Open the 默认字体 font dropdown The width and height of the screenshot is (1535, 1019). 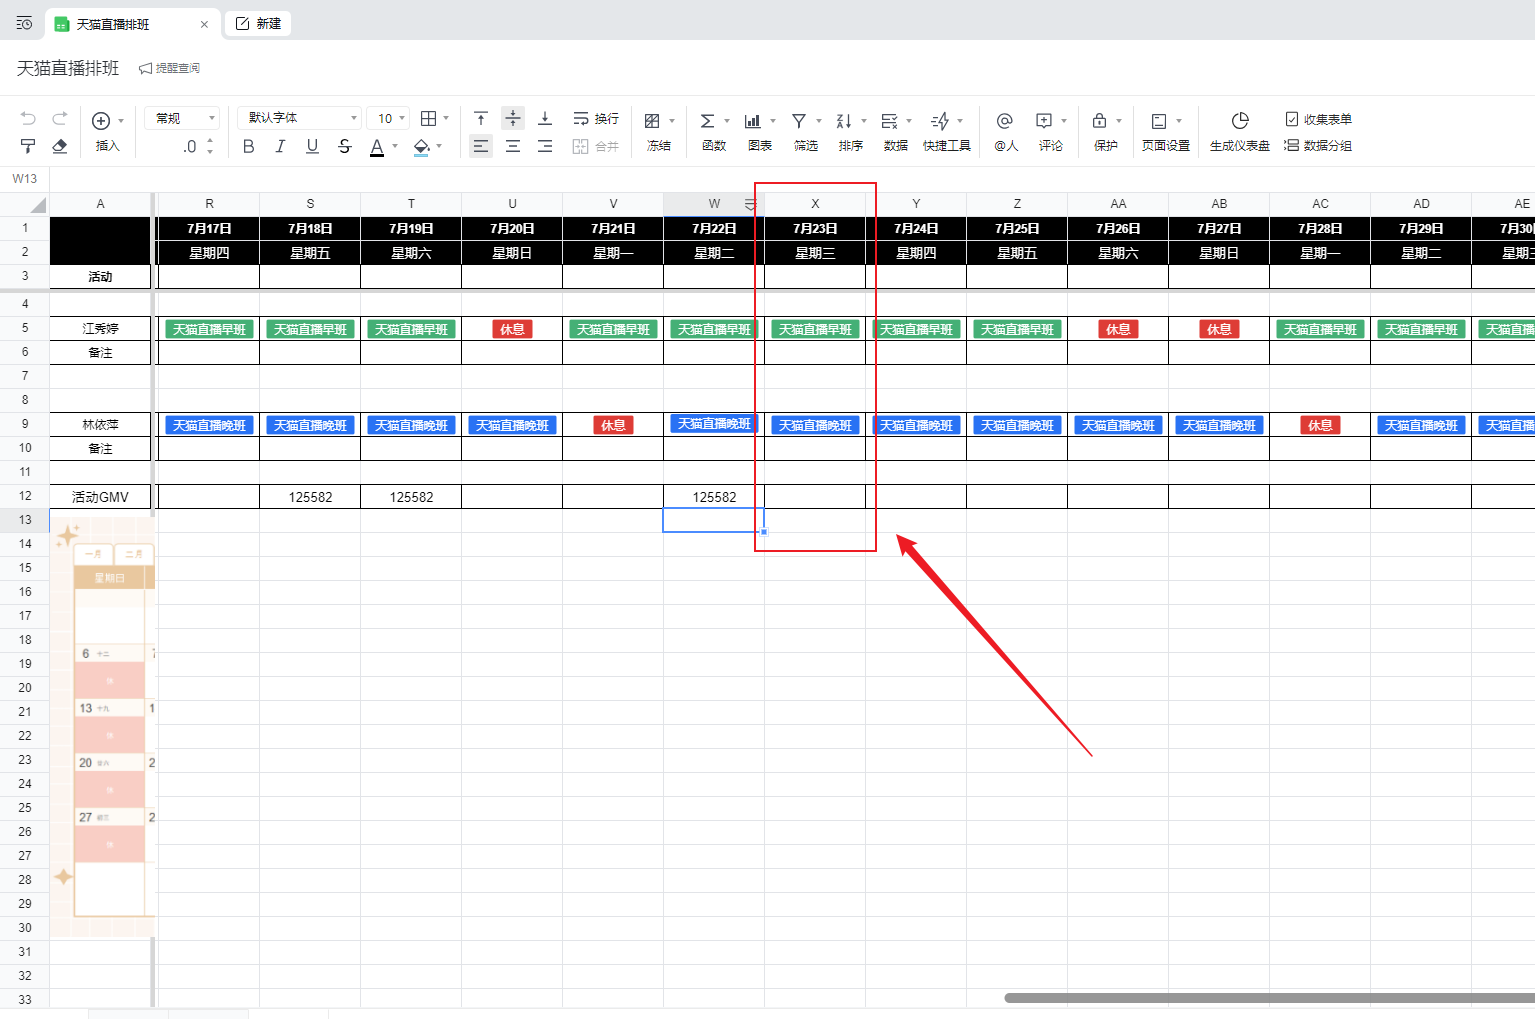[x=300, y=118]
